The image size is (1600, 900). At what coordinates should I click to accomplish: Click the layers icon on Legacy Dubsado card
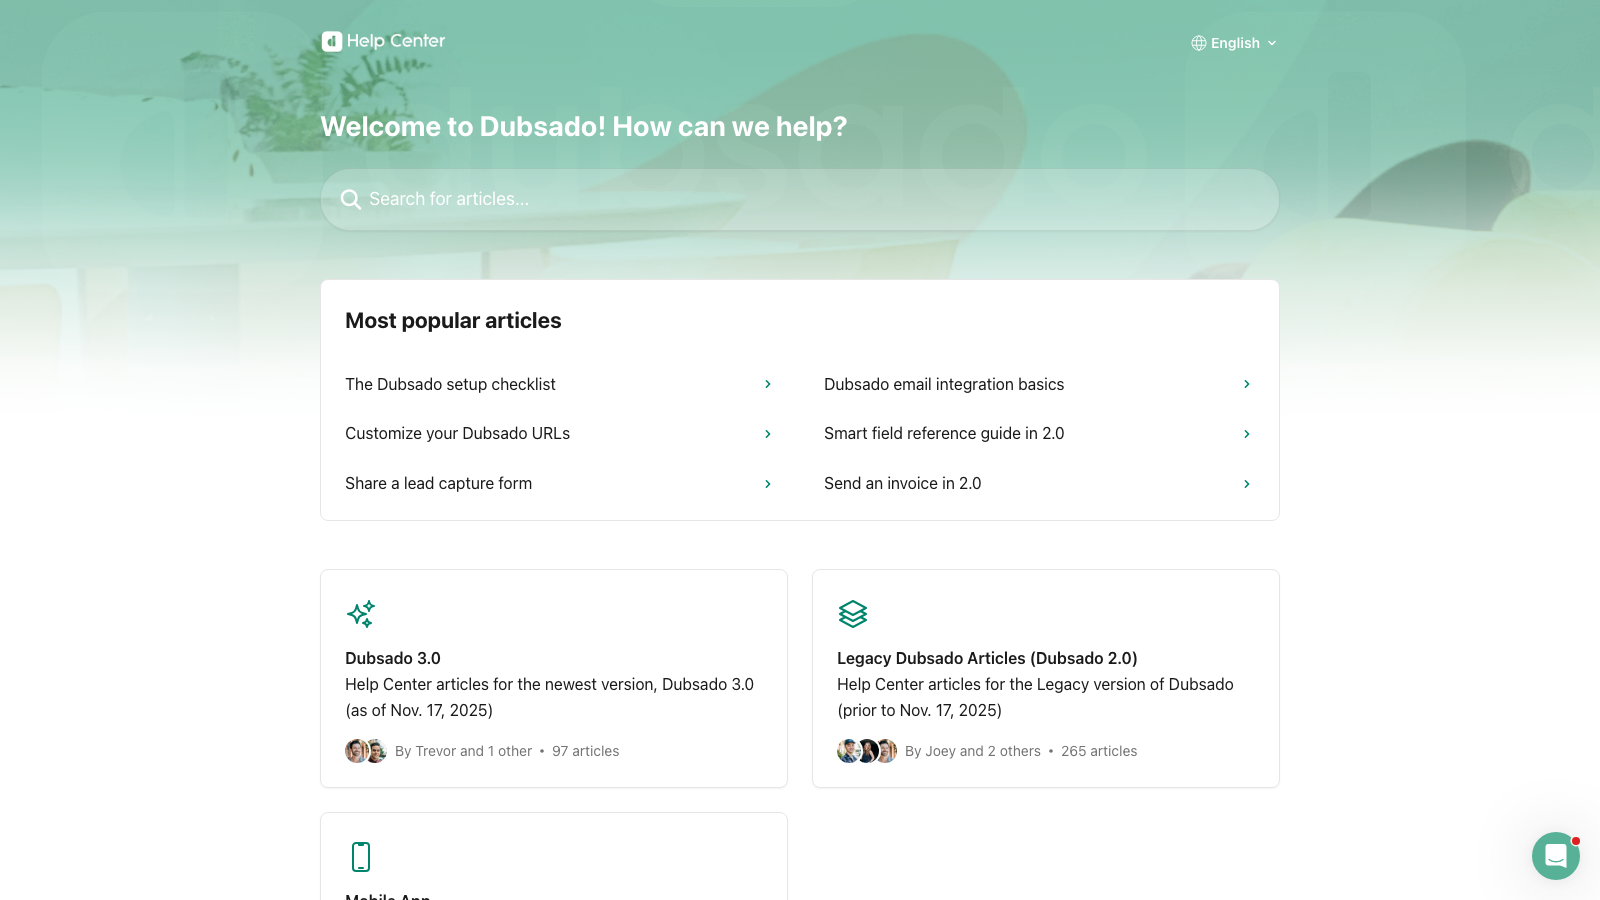click(x=853, y=614)
